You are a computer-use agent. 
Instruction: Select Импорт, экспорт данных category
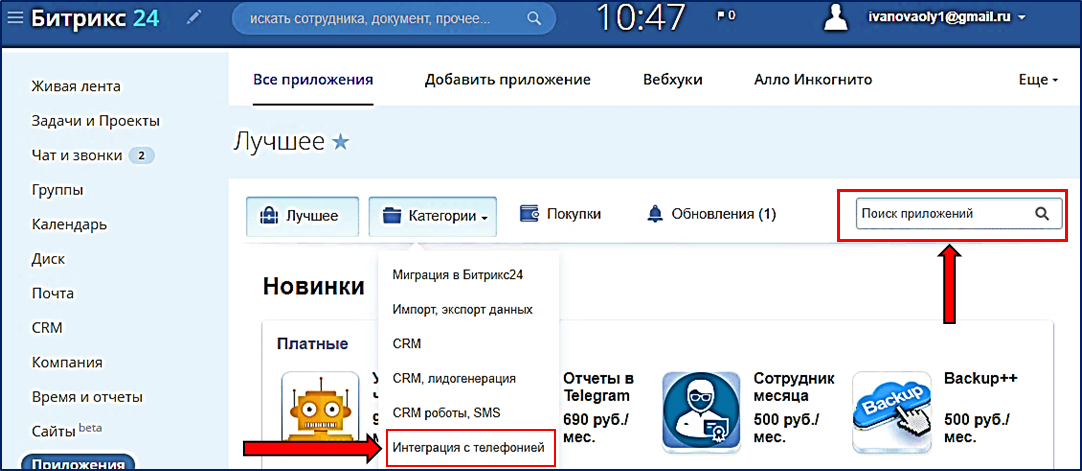(x=462, y=310)
